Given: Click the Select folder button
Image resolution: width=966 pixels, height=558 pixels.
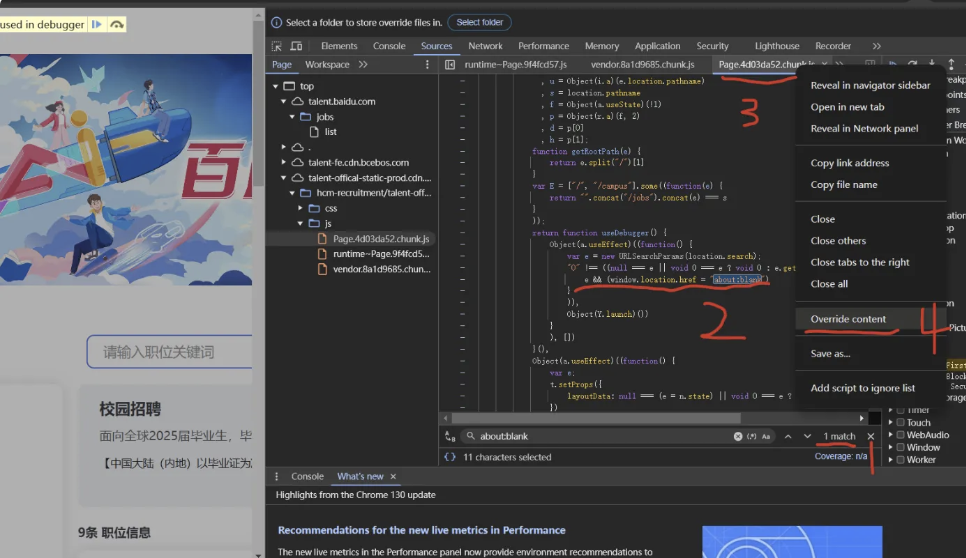Looking at the screenshot, I should 480,22.
